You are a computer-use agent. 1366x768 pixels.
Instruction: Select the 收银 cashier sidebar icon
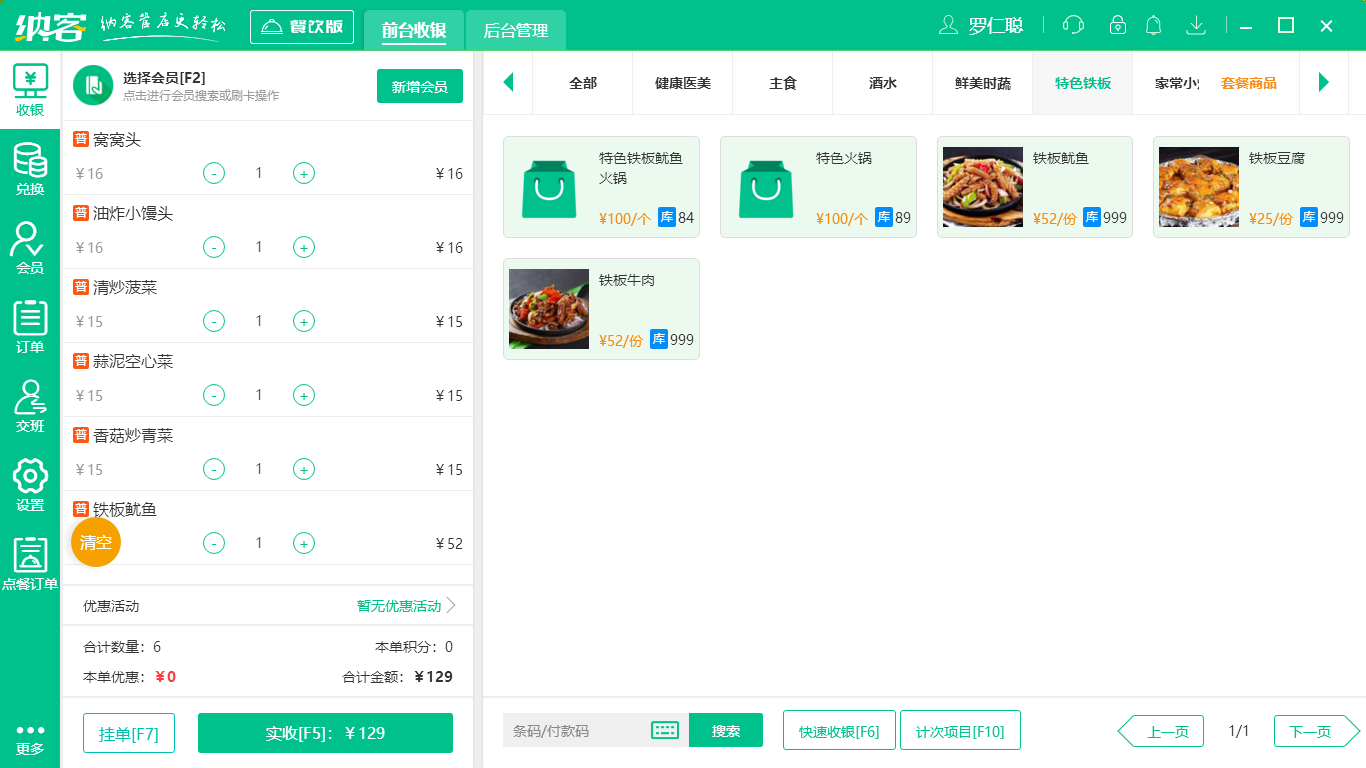(x=30, y=90)
